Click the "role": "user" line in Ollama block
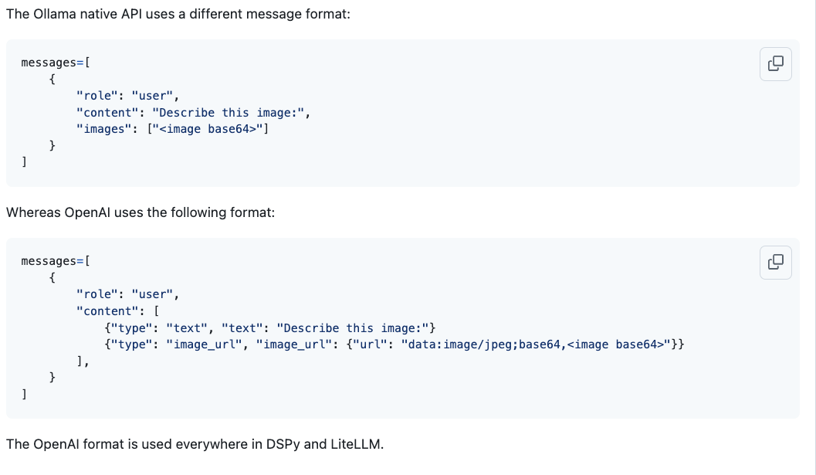The height and width of the screenshot is (475, 816). tap(127, 96)
